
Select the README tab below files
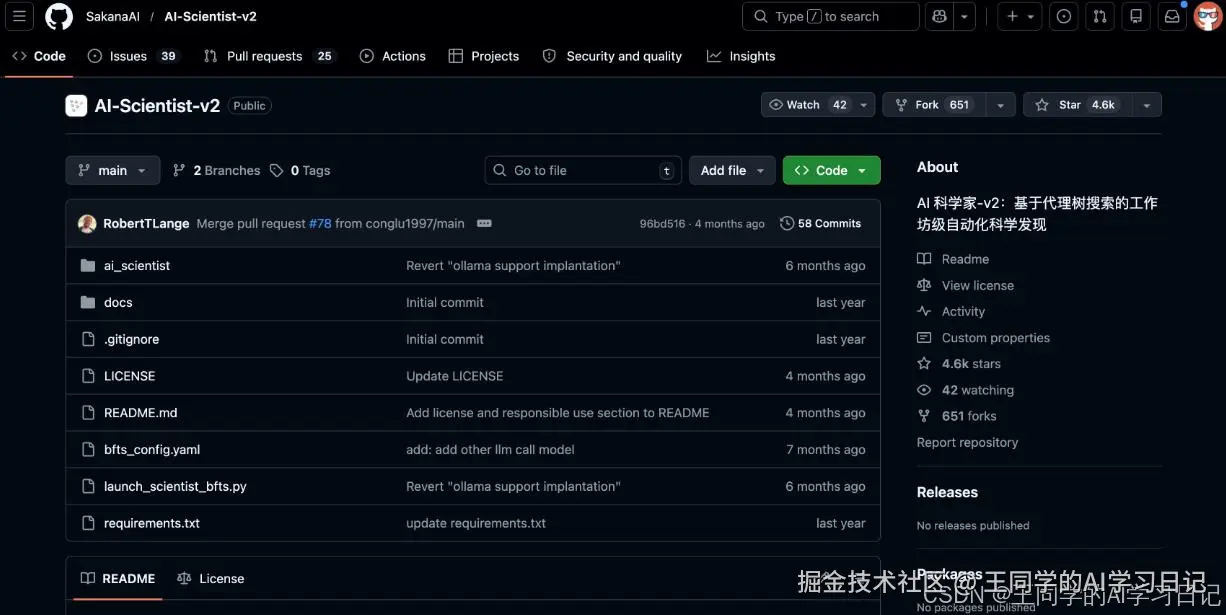click(118, 579)
